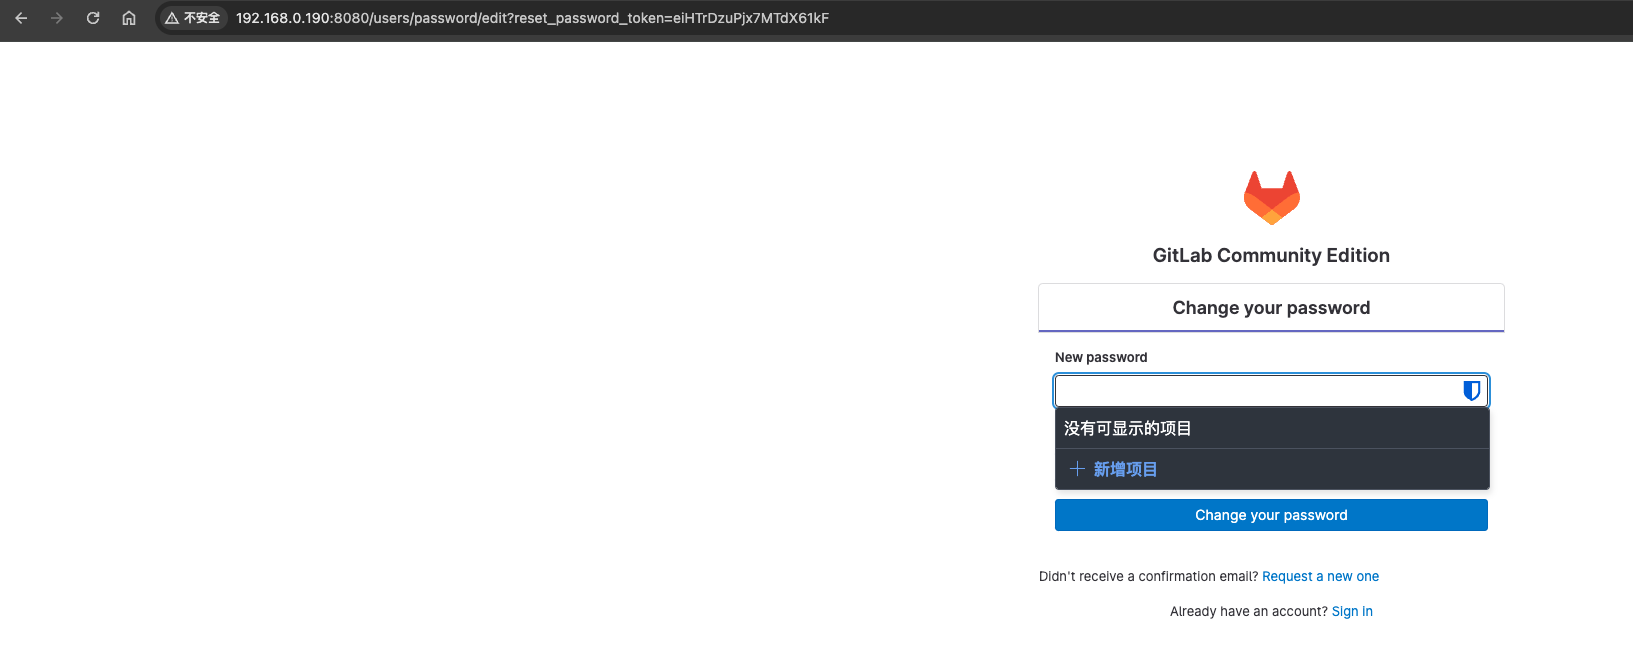The width and height of the screenshot is (1633, 656).
Task: Go forward with the browser forward arrow
Action: [x=57, y=18]
